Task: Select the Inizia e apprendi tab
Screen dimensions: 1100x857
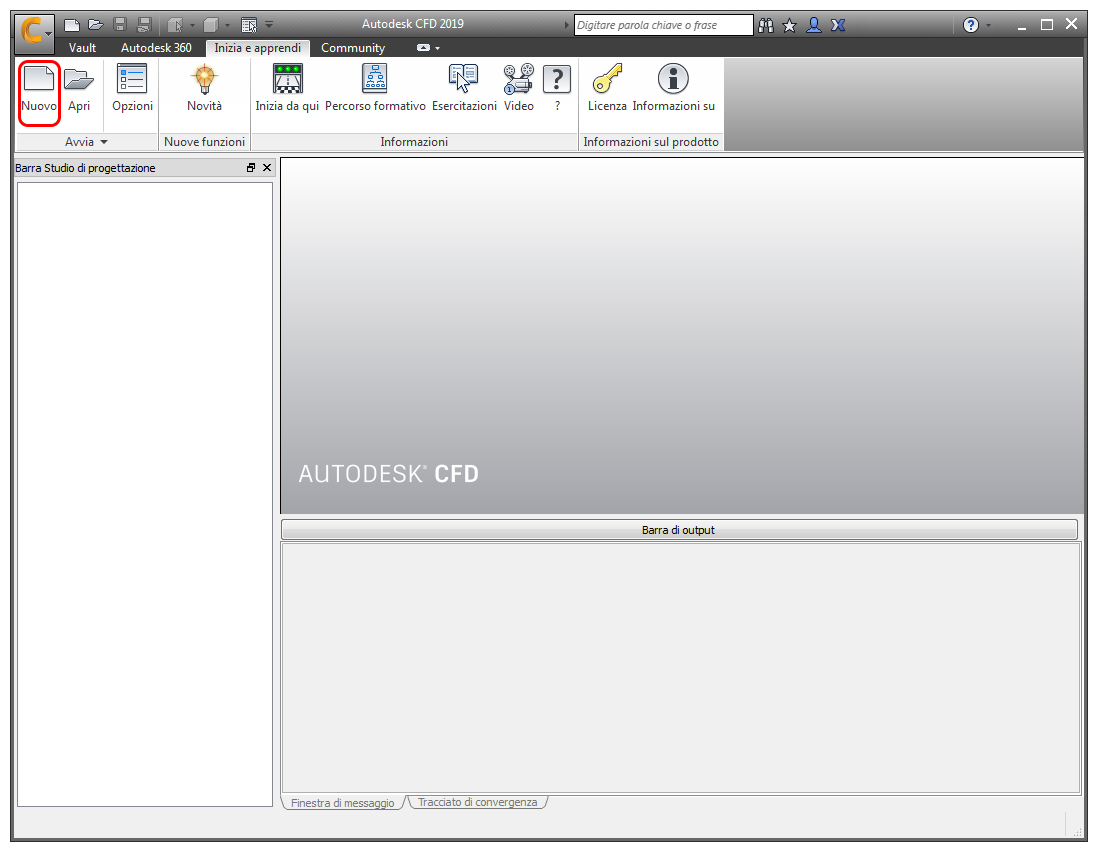Action: coord(257,48)
